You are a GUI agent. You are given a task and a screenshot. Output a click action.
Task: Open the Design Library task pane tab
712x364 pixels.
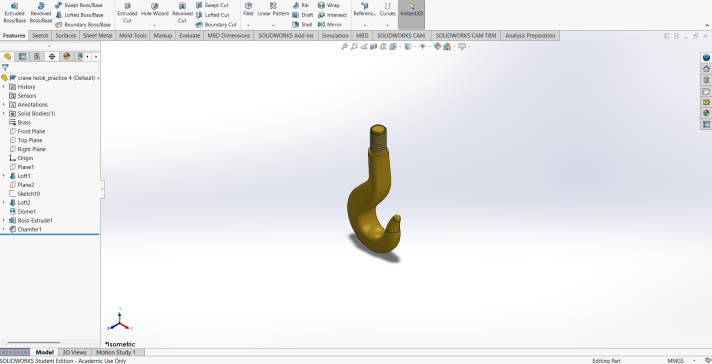click(706, 80)
